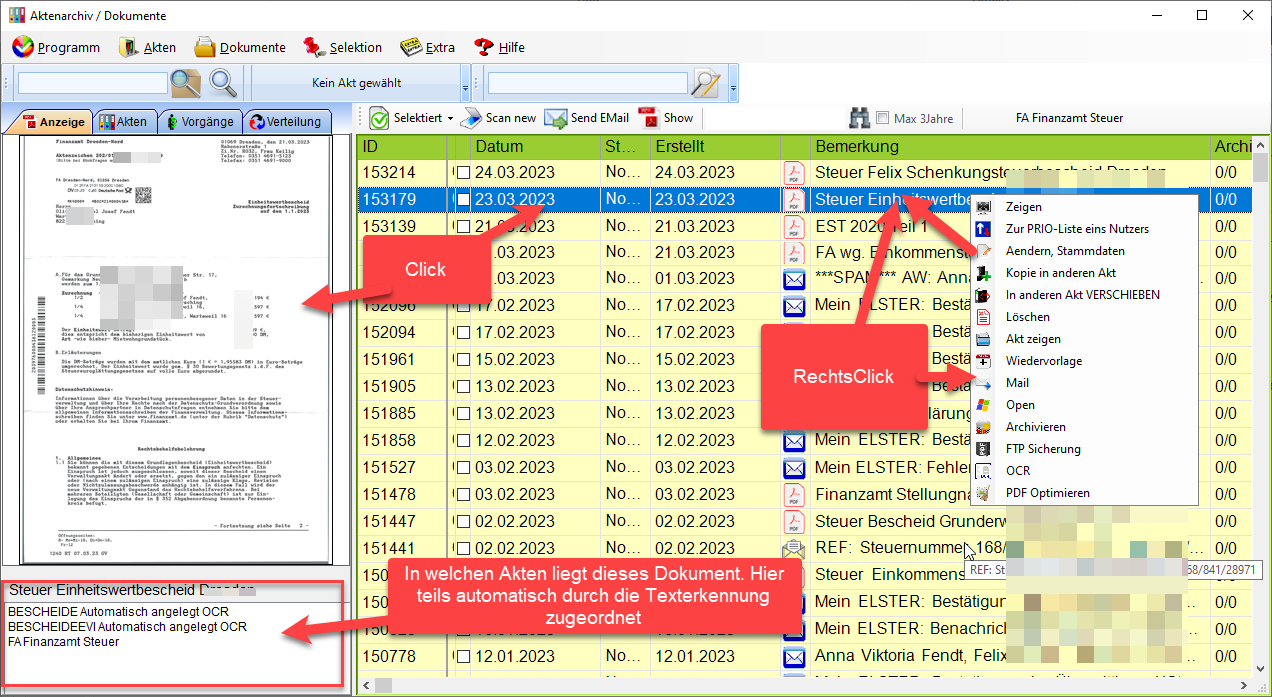
Task: Click the PDF icon in row 153214
Action: click(x=794, y=173)
